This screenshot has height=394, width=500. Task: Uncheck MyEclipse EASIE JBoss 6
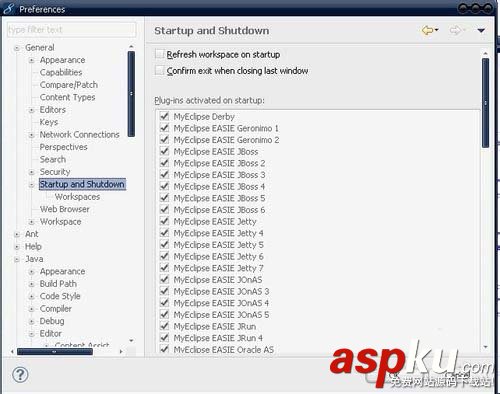point(164,210)
